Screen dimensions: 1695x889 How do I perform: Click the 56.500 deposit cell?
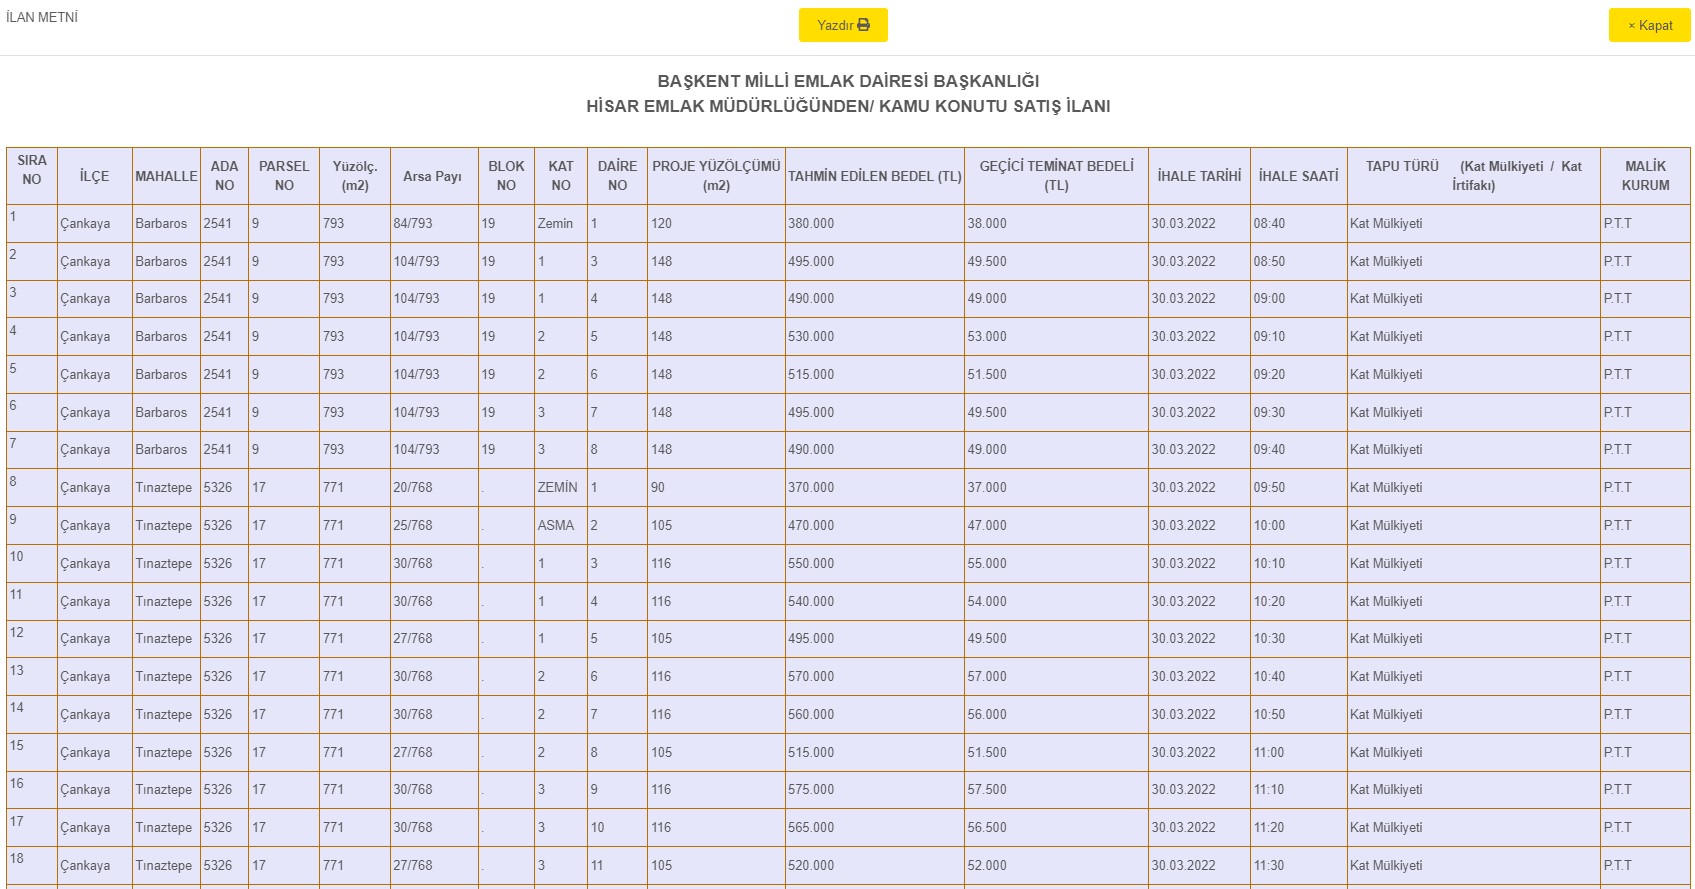point(1056,827)
